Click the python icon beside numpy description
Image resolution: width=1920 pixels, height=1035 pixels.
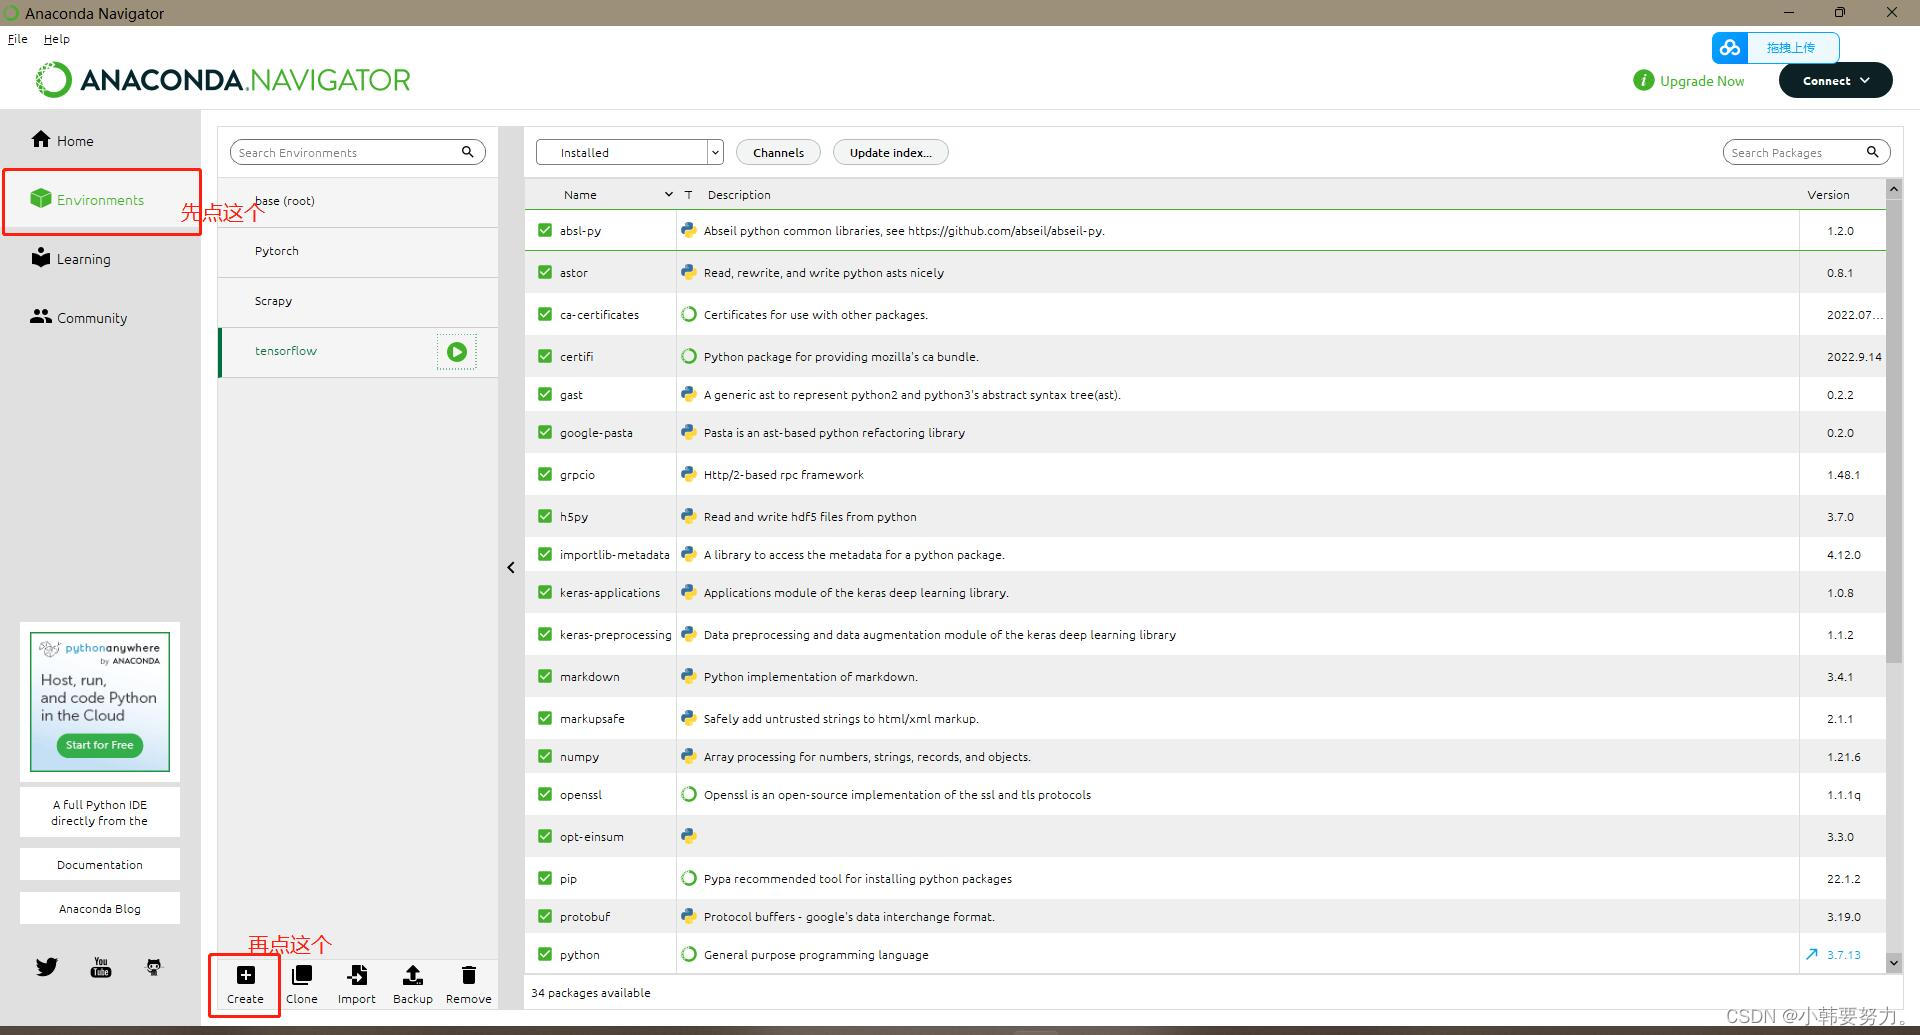coord(689,756)
